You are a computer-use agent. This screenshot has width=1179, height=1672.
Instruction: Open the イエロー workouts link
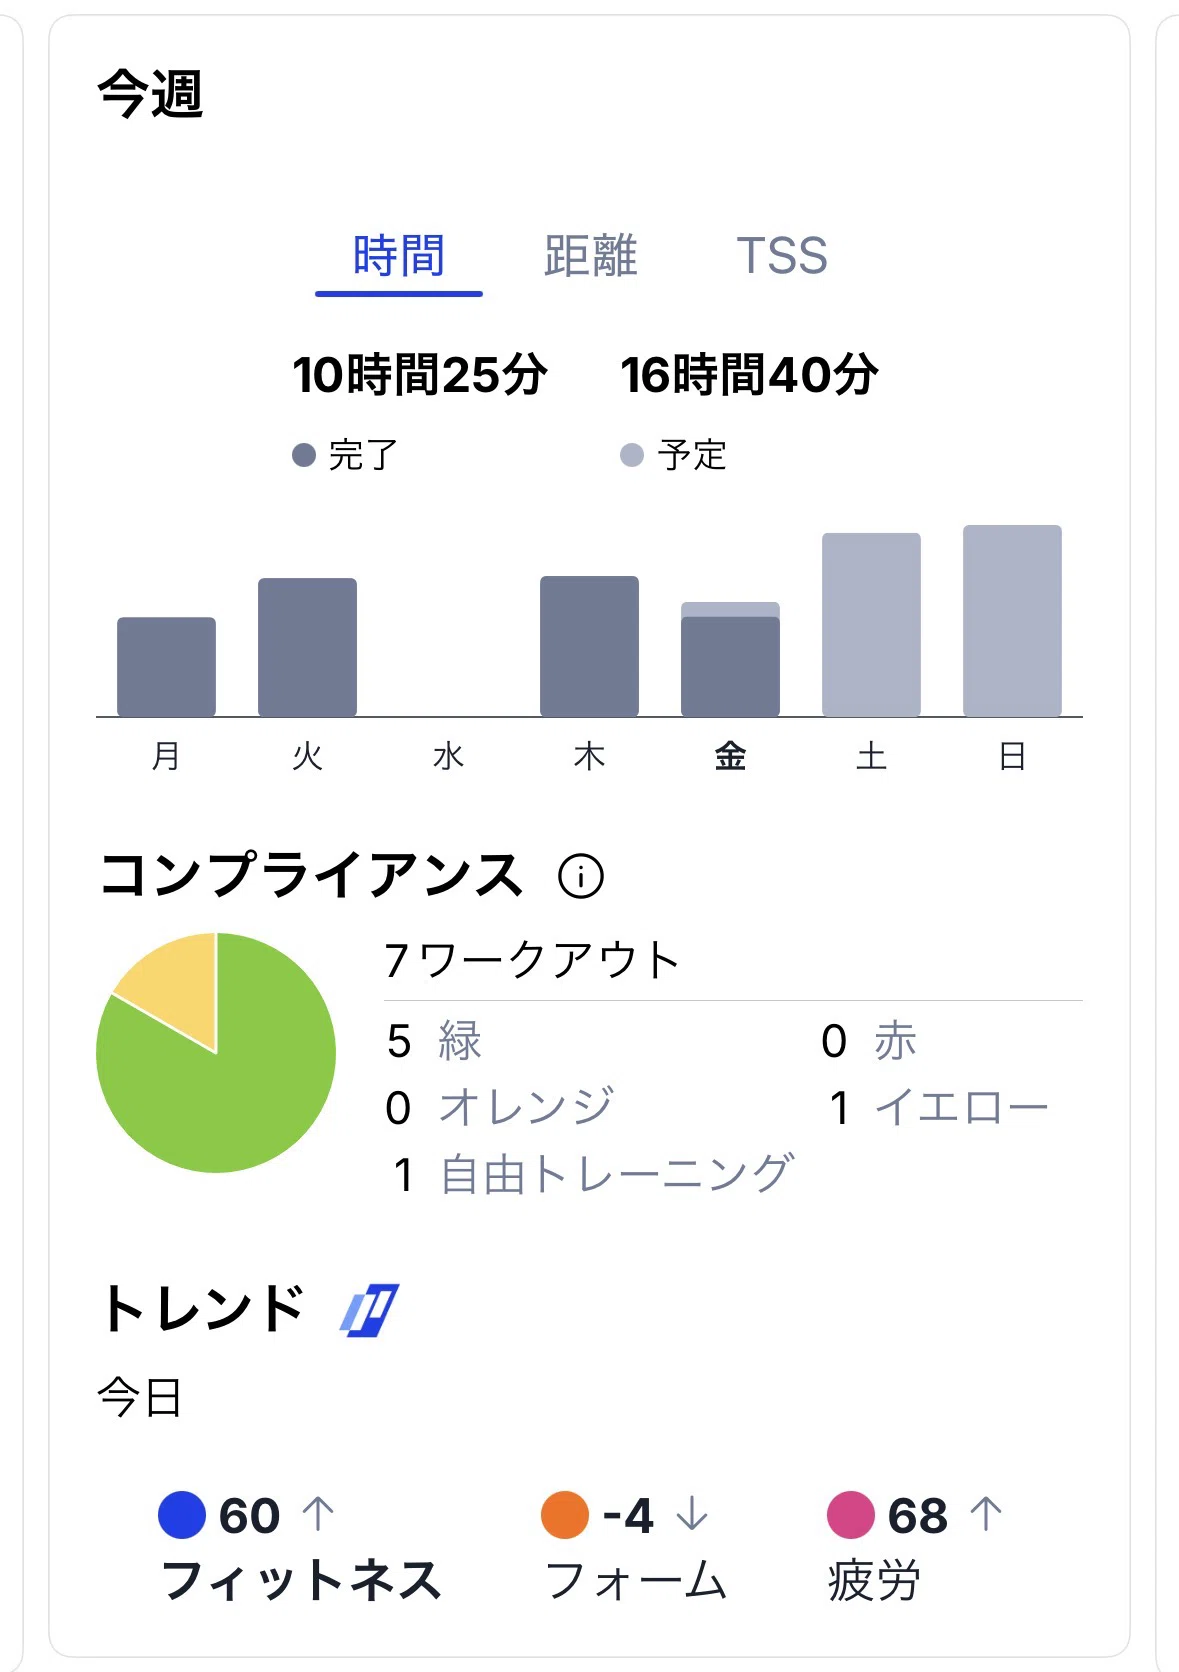click(x=961, y=1107)
